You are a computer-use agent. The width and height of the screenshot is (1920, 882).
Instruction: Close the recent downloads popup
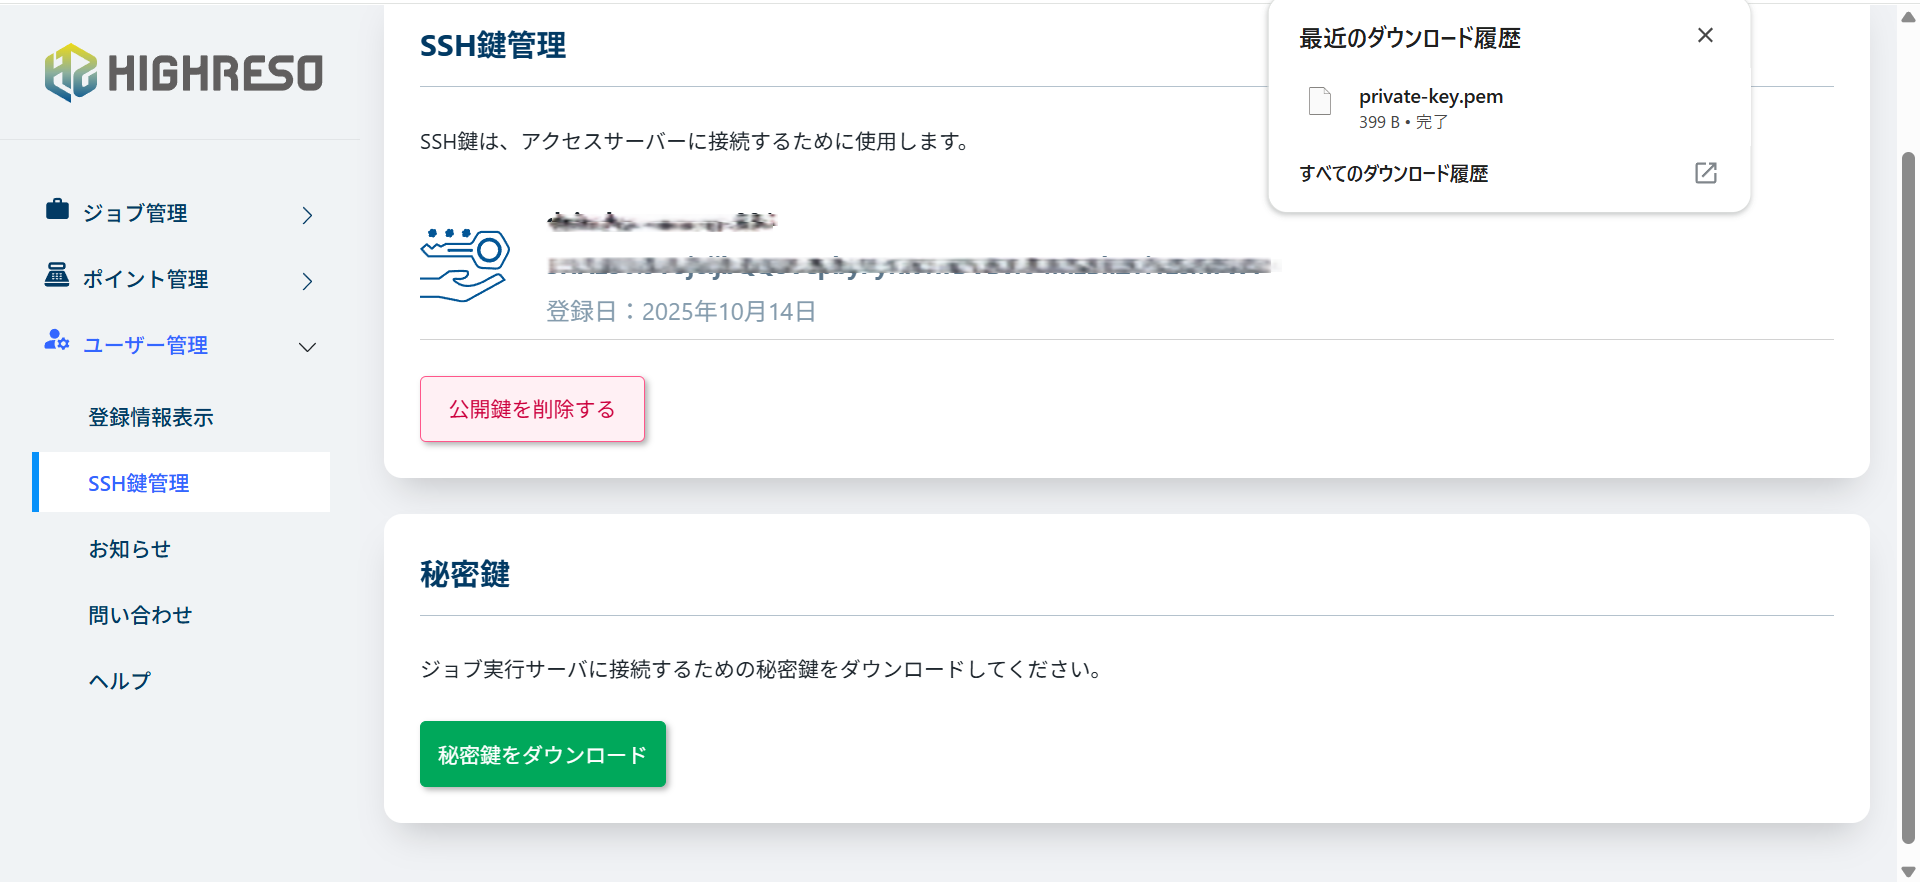coord(1705,36)
